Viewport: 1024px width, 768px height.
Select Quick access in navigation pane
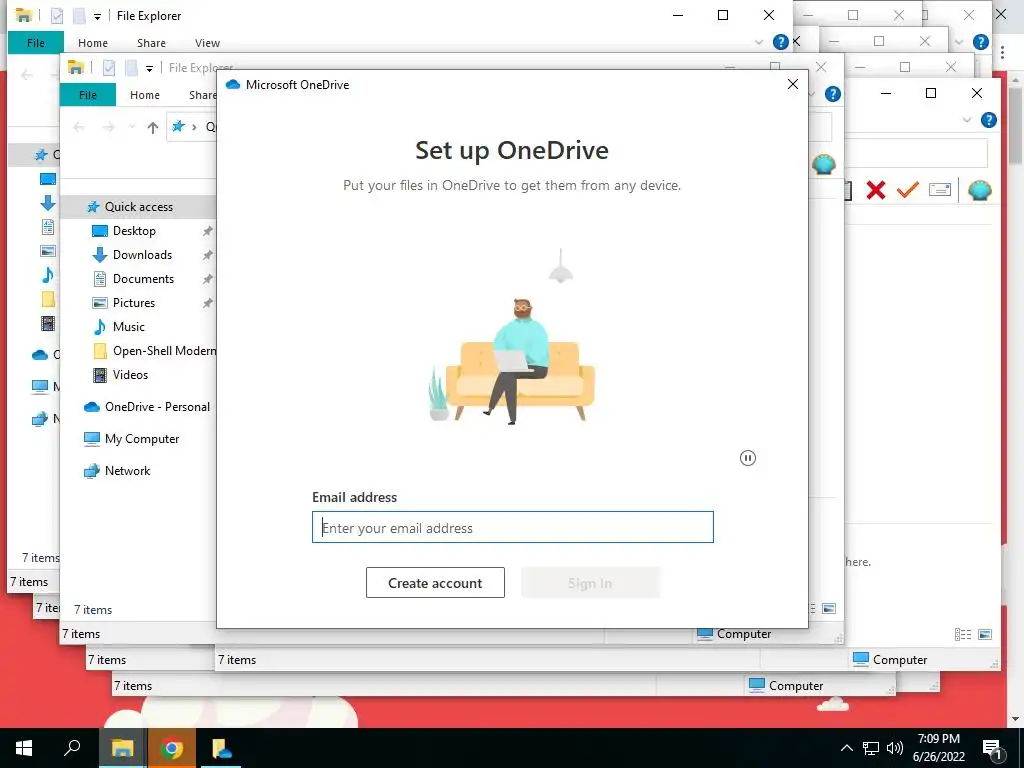[x=138, y=207]
